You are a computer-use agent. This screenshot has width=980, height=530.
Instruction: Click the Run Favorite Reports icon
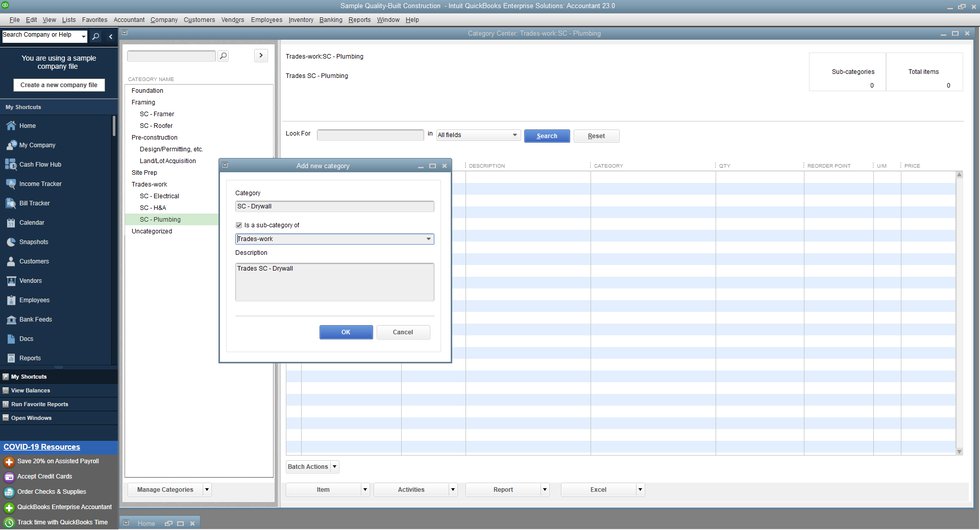coord(6,404)
